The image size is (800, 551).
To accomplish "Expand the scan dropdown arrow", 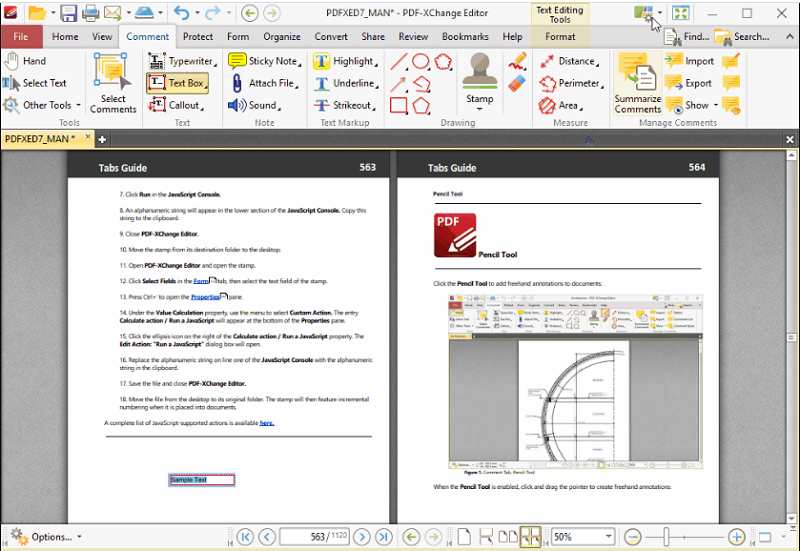I will [160, 13].
